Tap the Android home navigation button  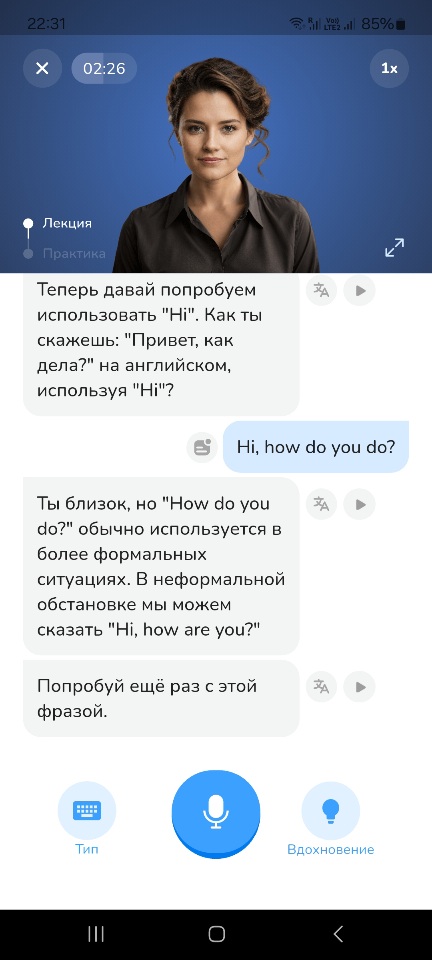tap(217, 934)
